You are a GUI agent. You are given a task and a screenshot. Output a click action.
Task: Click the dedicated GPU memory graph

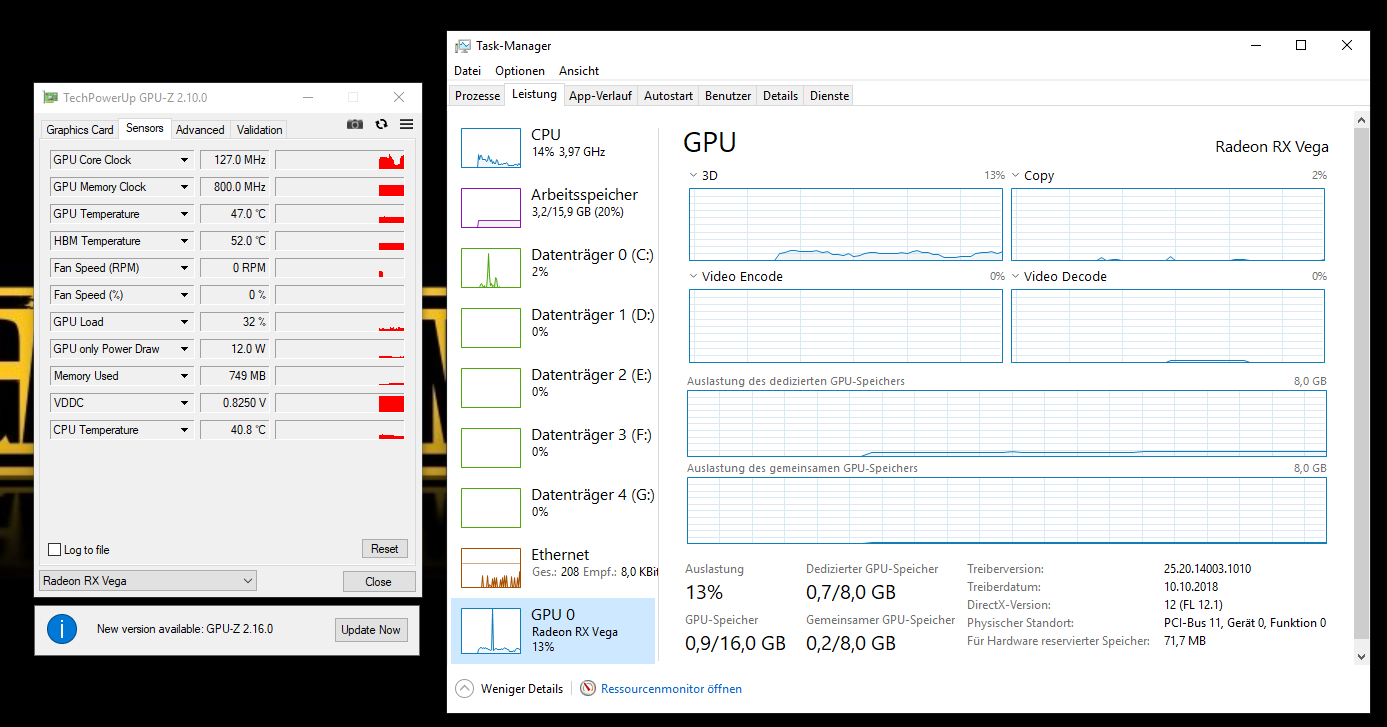coord(1007,423)
